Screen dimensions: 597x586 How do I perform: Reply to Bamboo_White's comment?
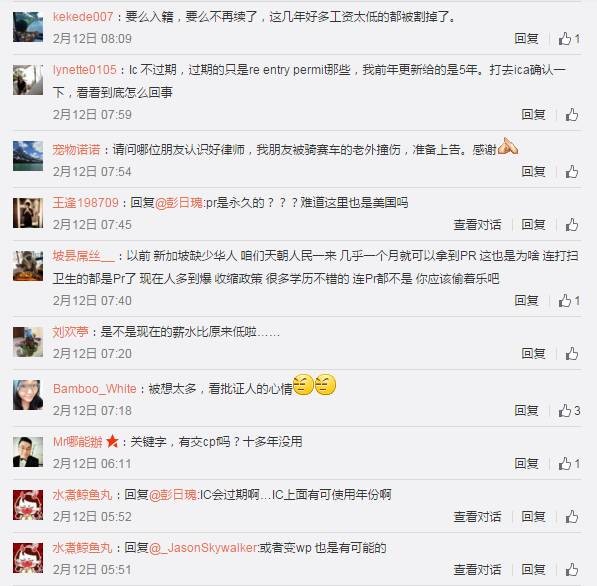526,410
